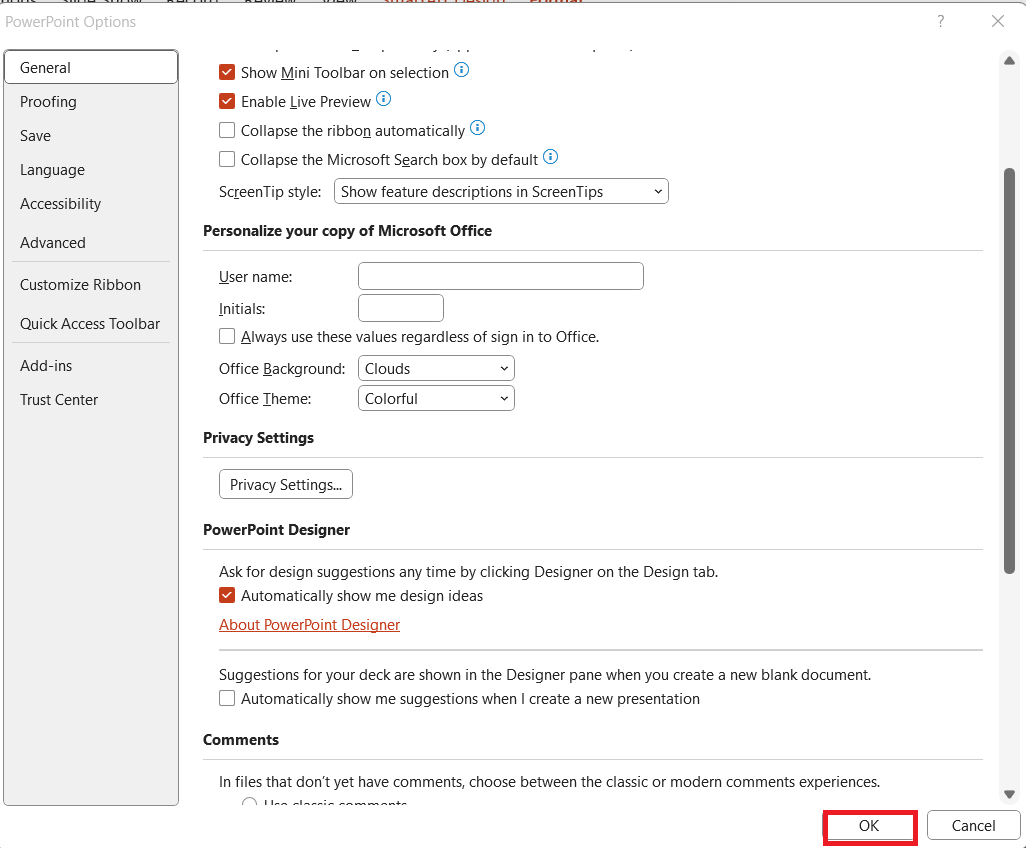1026x848 pixels.
Task: Uncheck Show Mini Toolbar on selection
Action: (x=227, y=72)
